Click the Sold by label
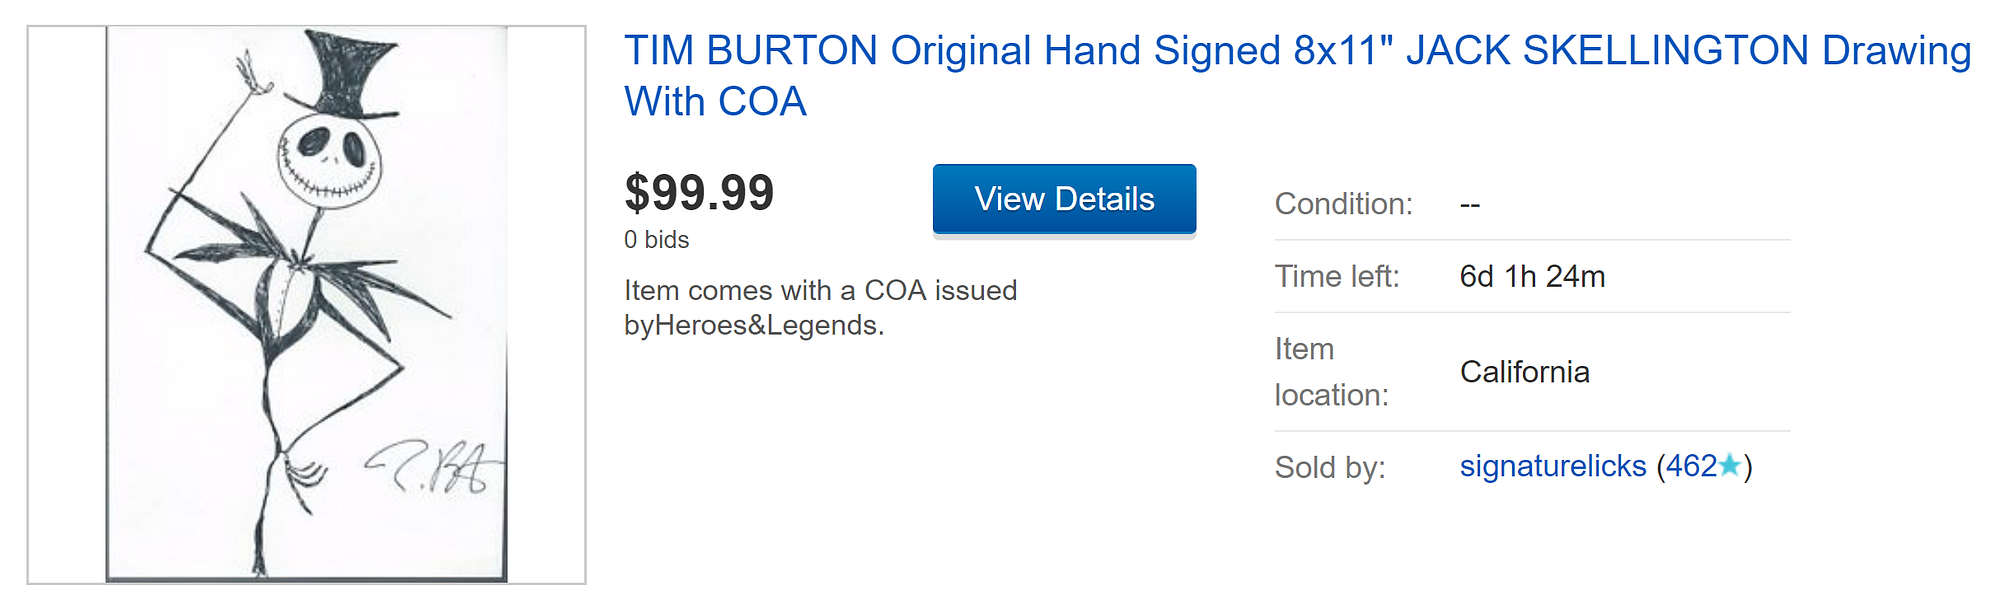The height and width of the screenshot is (614, 2000). click(1330, 467)
